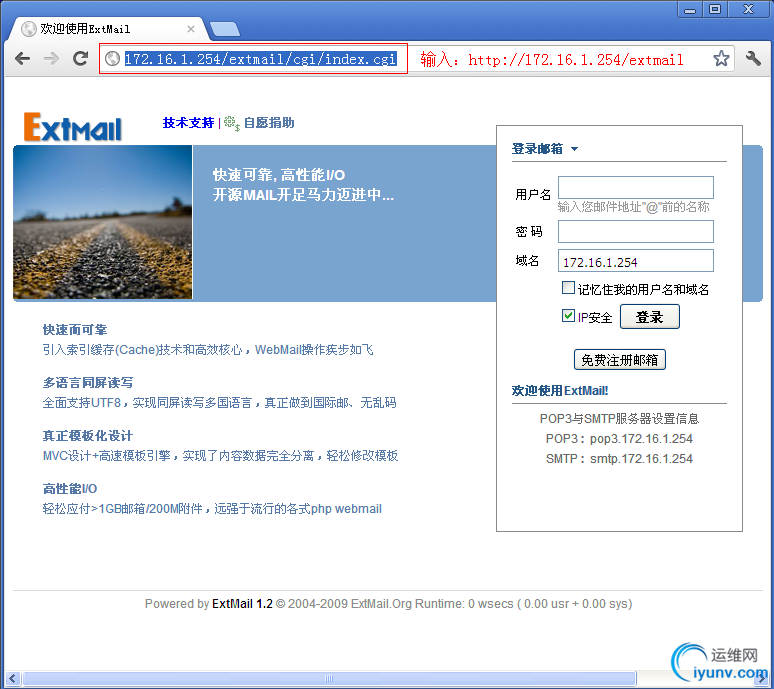Maximize the browser window
This screenshot has width=774, height=689.
715,9
